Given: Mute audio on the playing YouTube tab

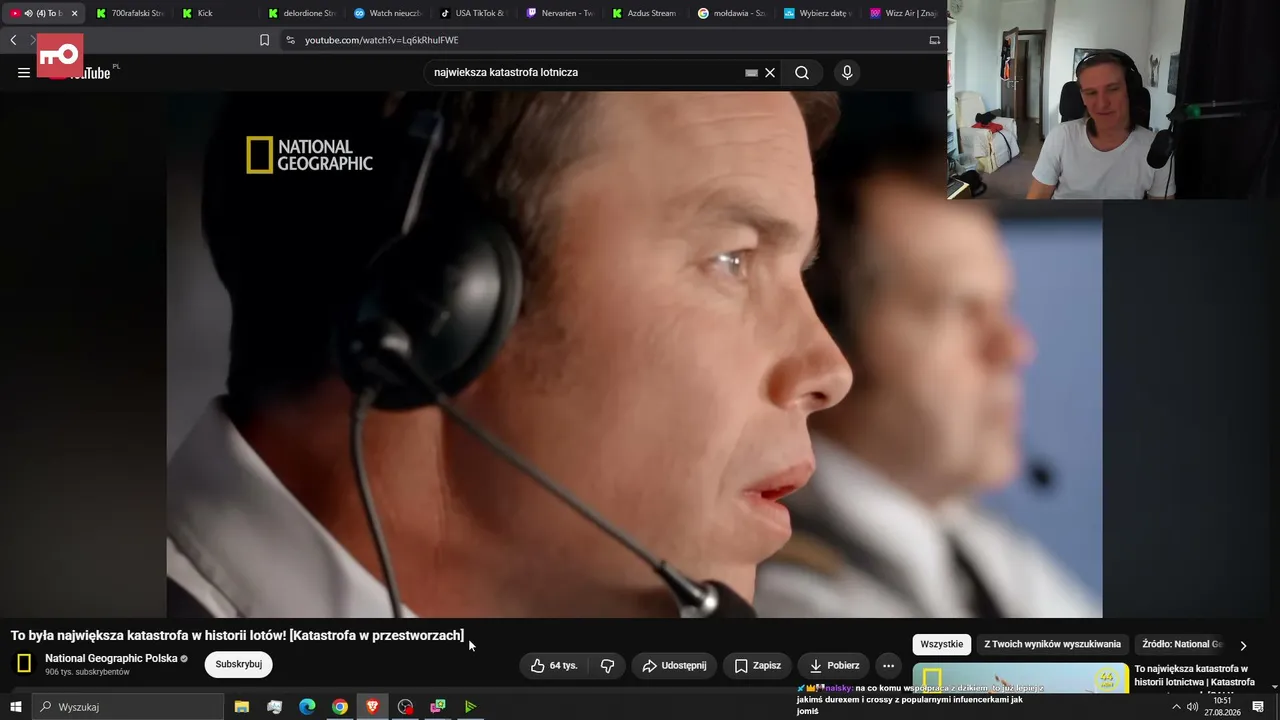Looking at the screenshot, I should (28, 13).
